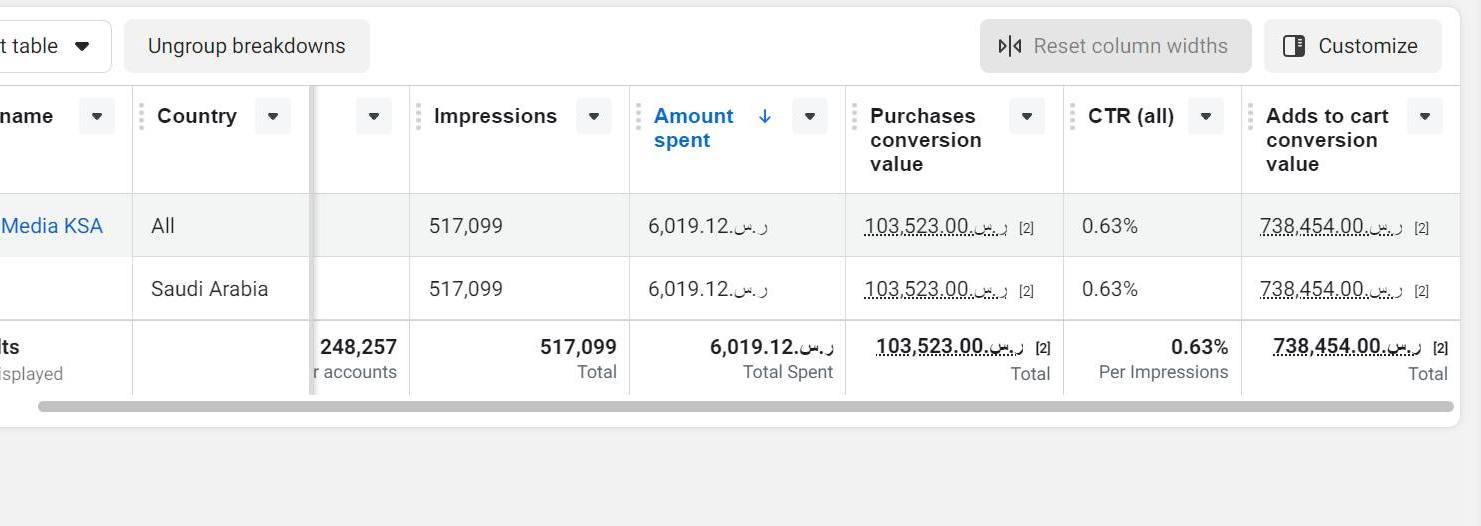Open Adds to cart column dropdown

point(1424,116)
